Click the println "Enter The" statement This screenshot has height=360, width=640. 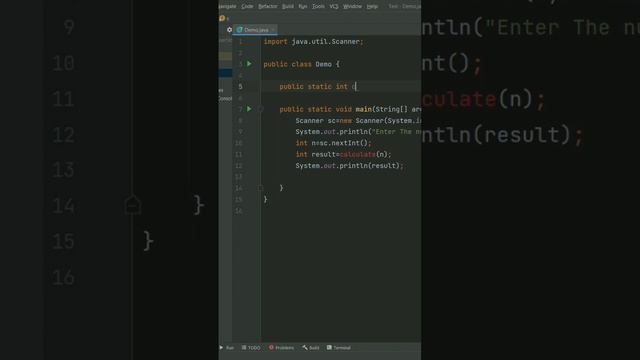coord(358,132)
